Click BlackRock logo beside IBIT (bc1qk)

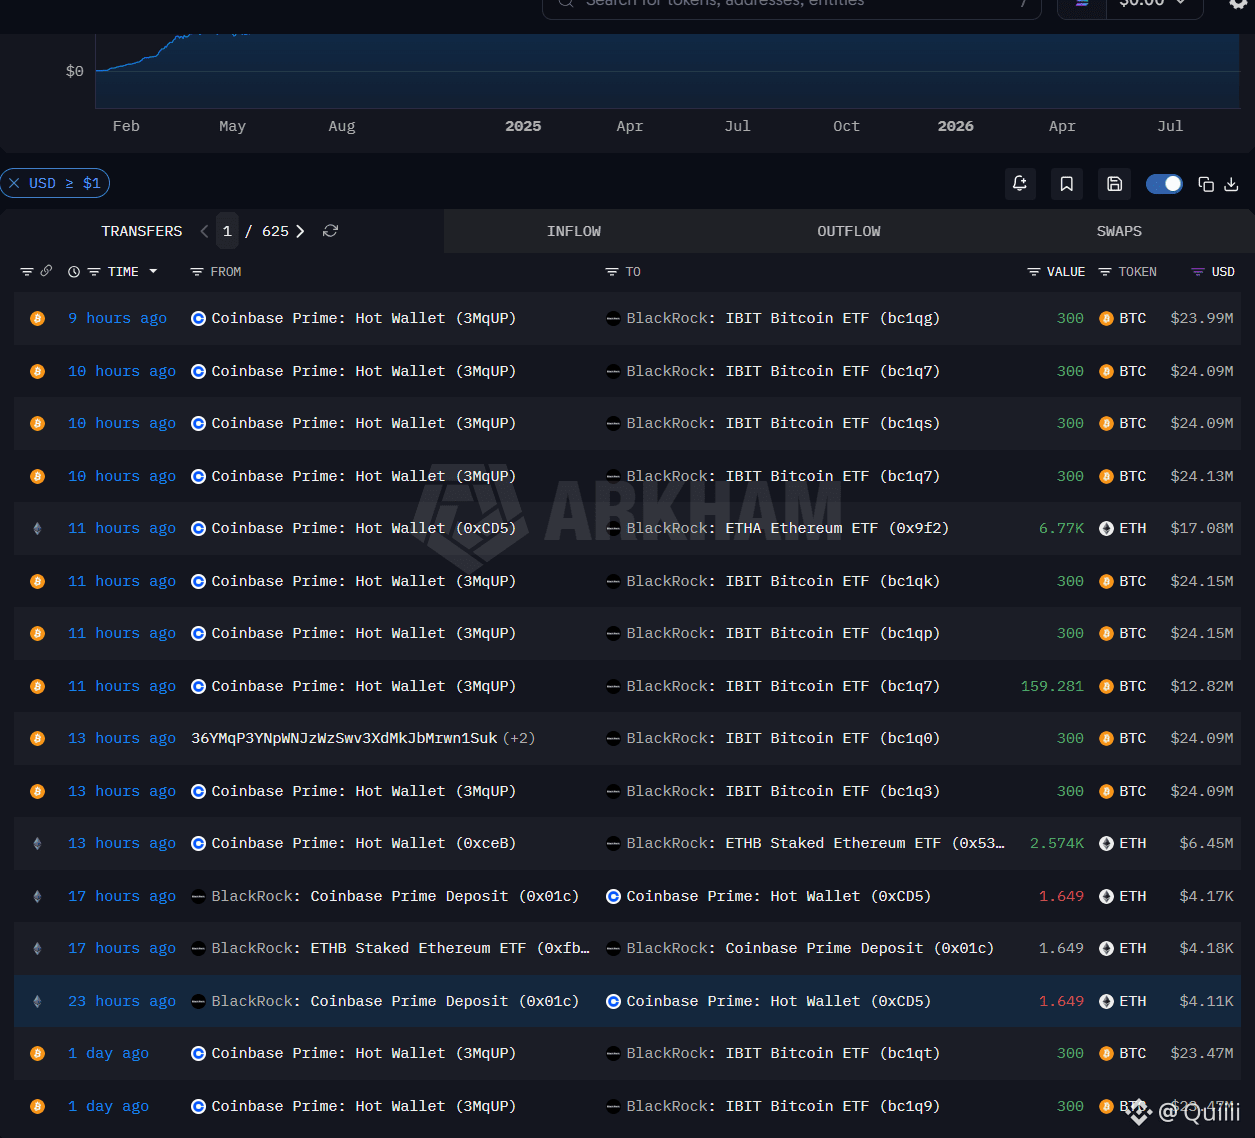pyautogui.click(x=613, y=581)
